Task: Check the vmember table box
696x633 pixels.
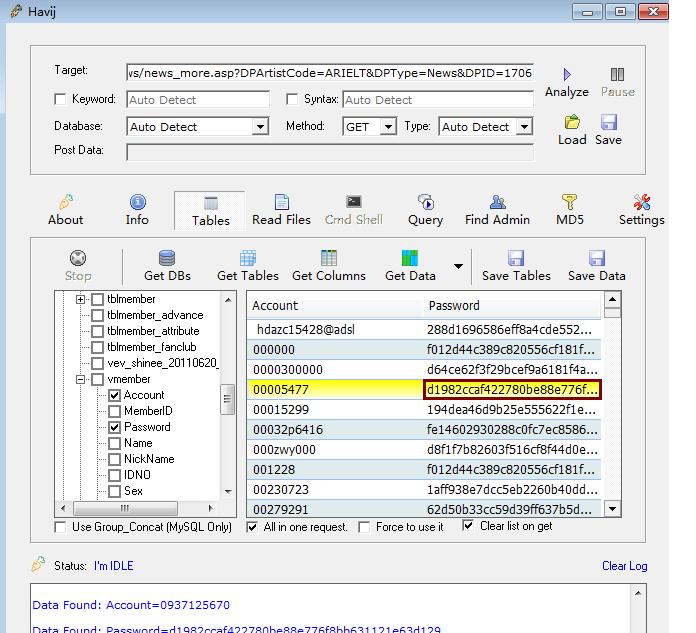Action: (x=97, y=380)
